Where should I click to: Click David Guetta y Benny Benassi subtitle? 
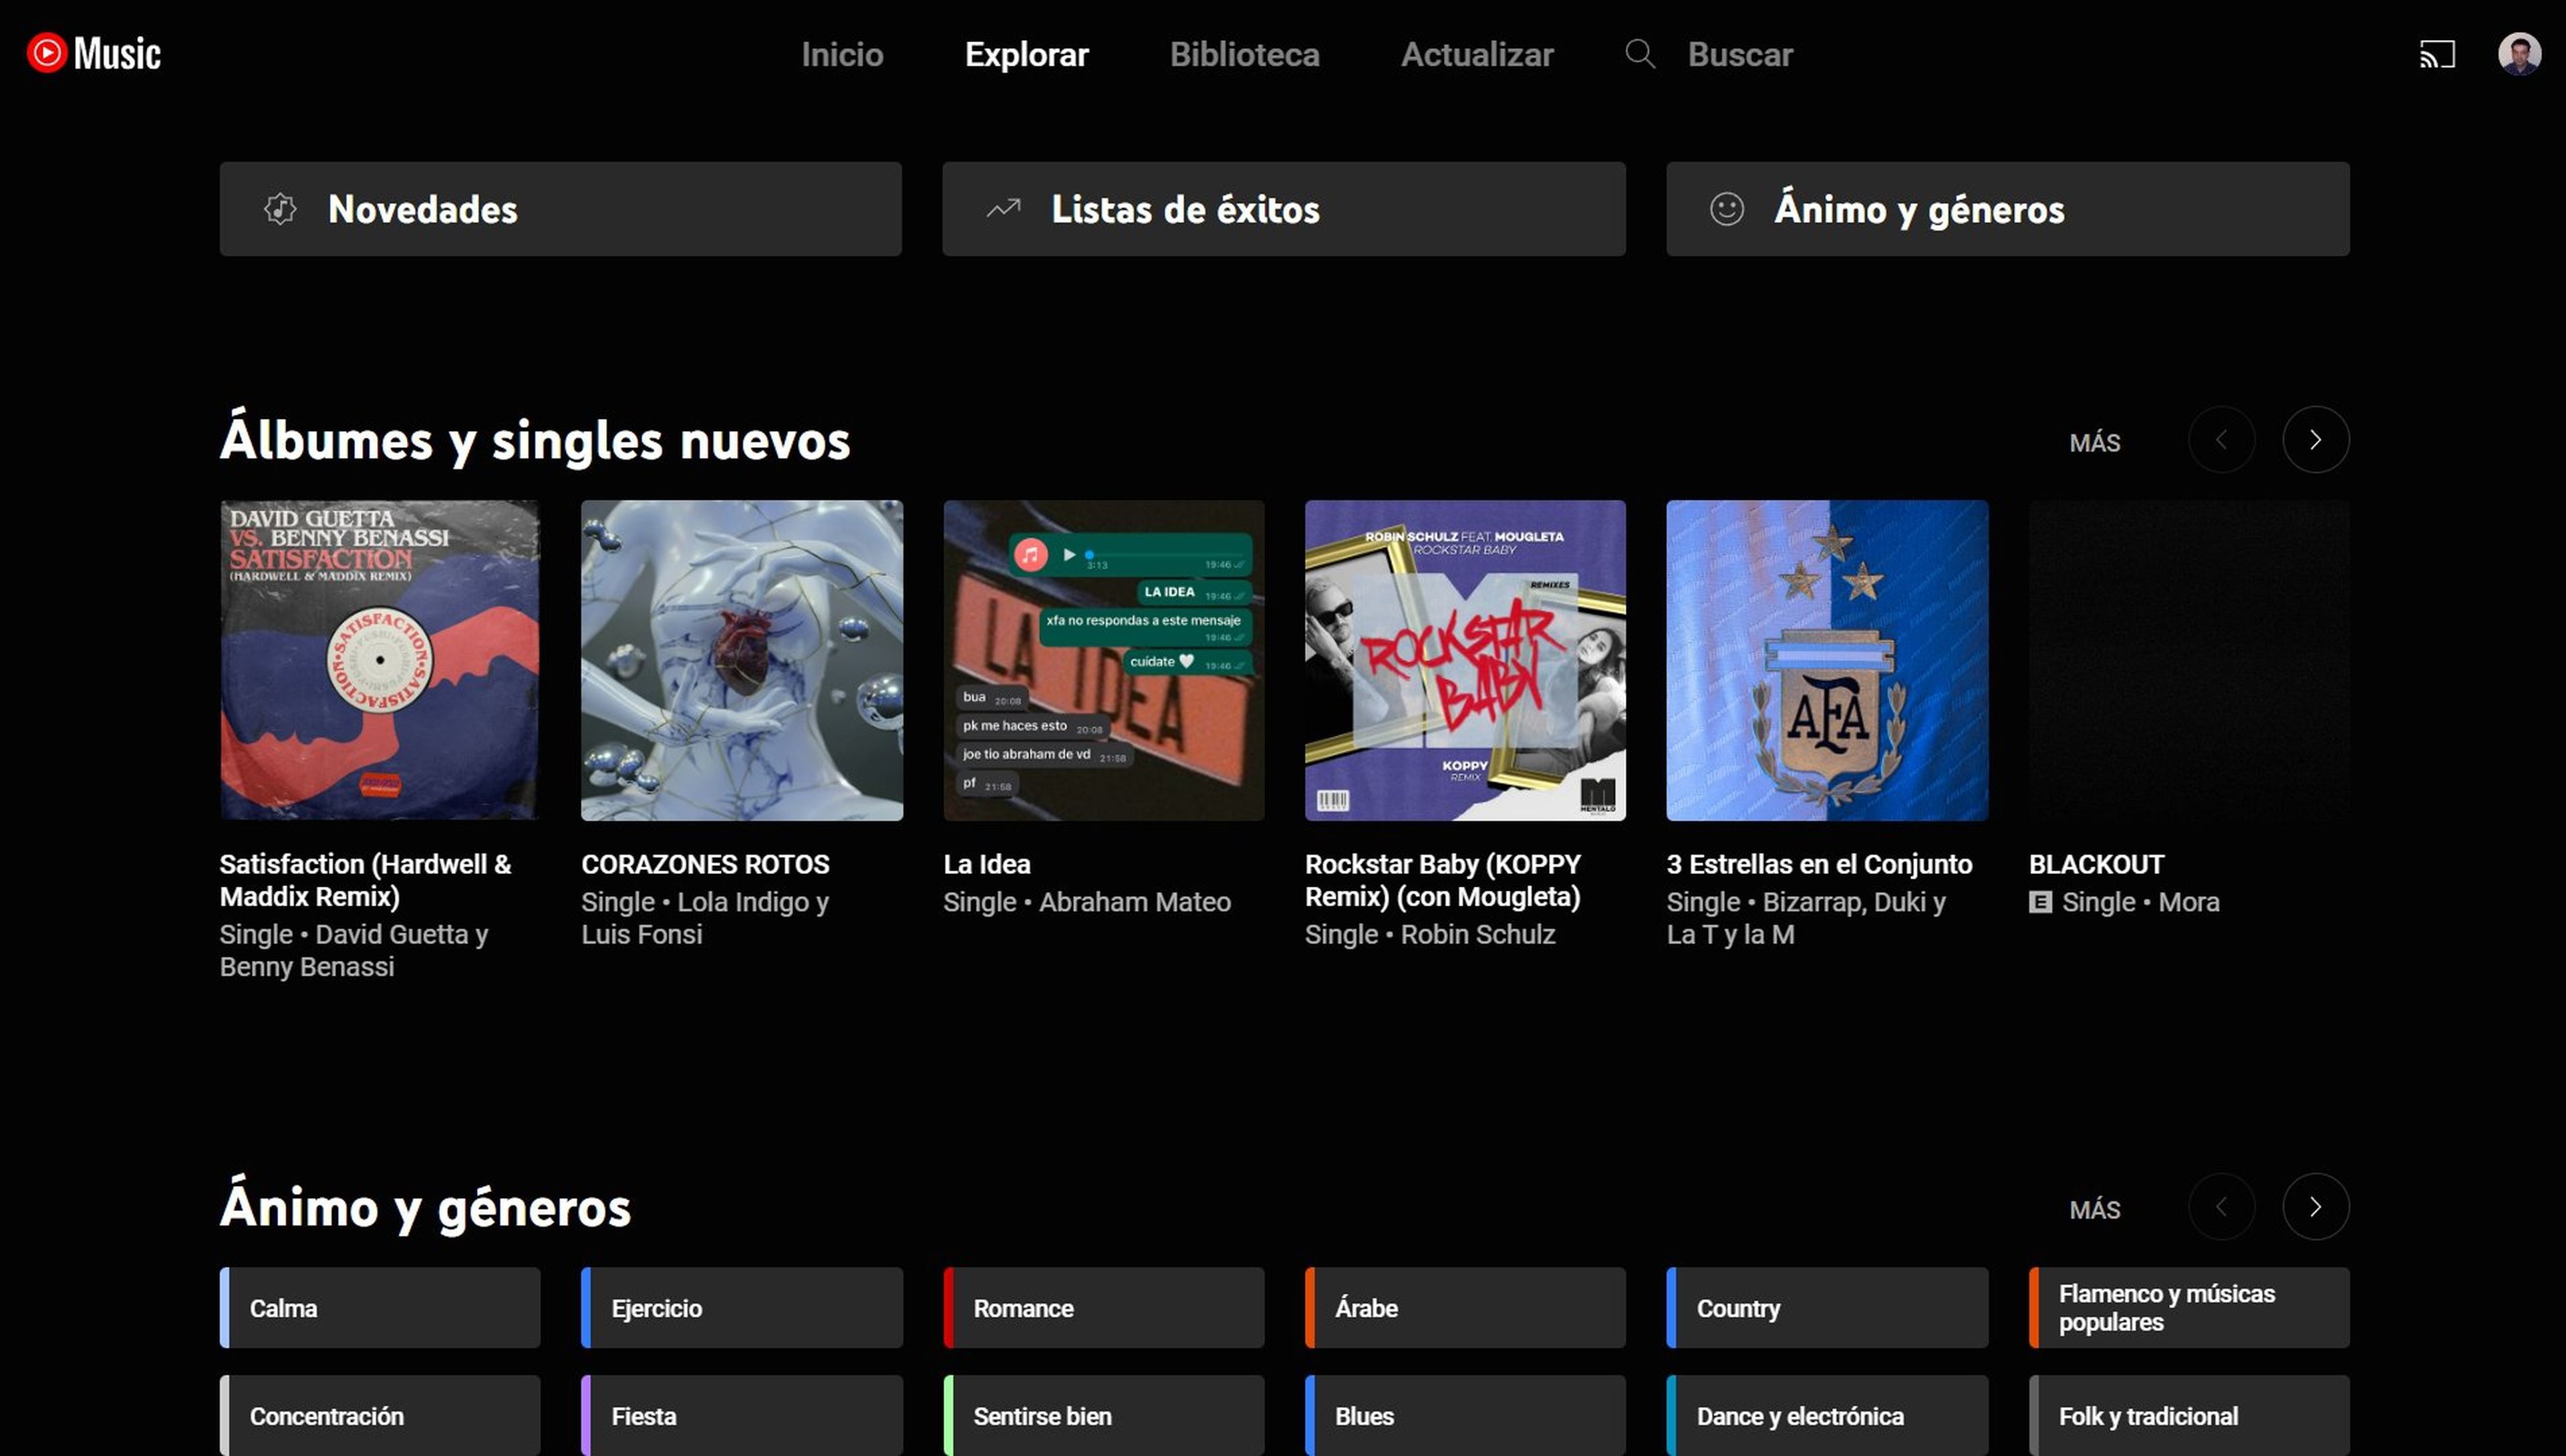354,950
